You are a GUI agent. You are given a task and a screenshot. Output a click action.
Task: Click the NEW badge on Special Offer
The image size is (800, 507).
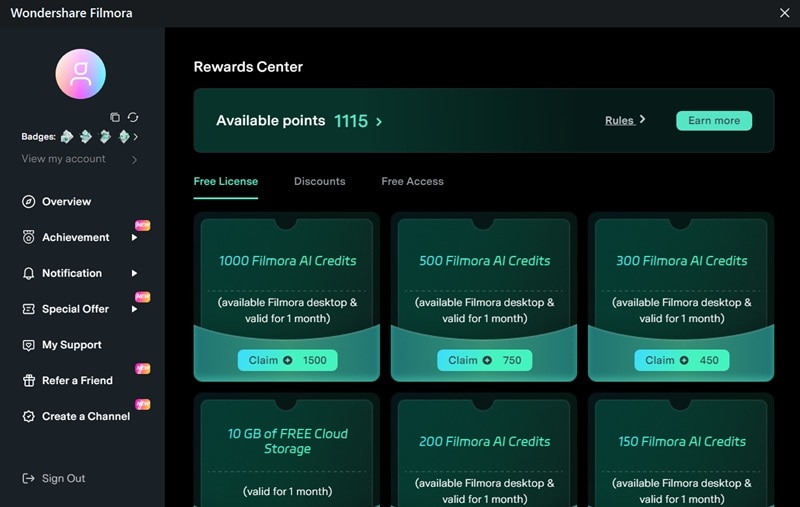pyautogui.click(x=142, y=297)
